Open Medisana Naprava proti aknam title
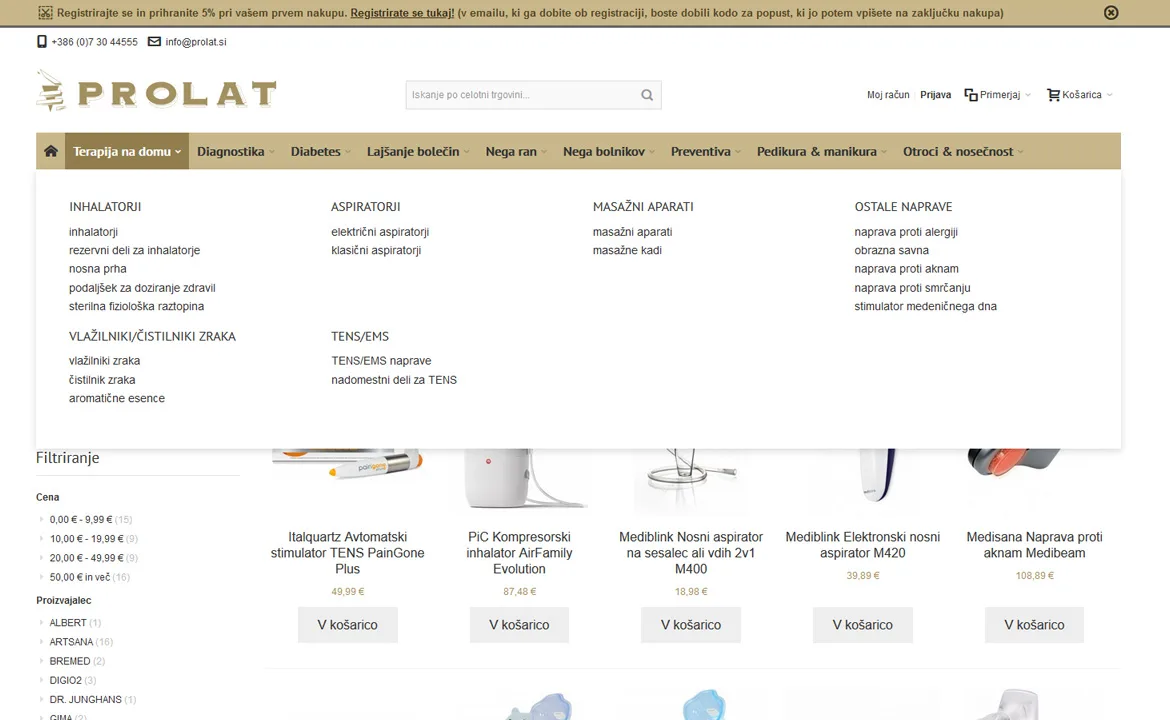The width and height of the screenshot is (1170, 720). (1034, 545)
